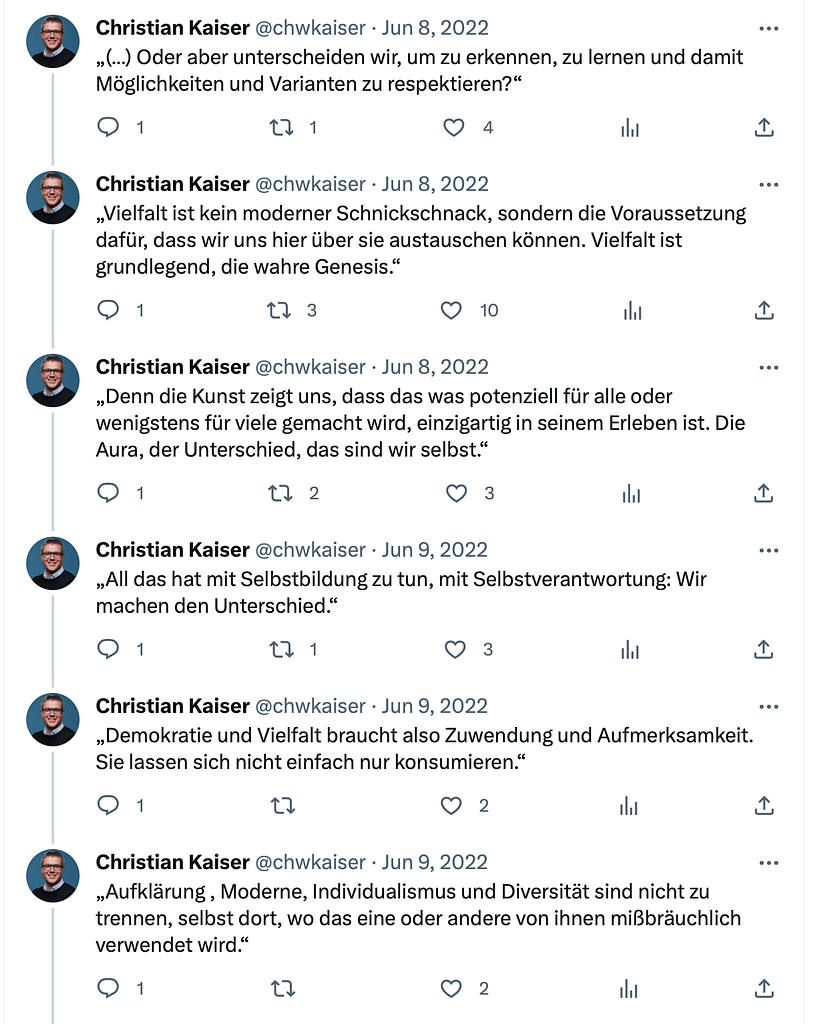The width and height of the screenshot is (816, 1024).
Task: Open Christian Kaiser name on "Demokratie und Vielfalt" tweet
Action: tap(172, 706)
